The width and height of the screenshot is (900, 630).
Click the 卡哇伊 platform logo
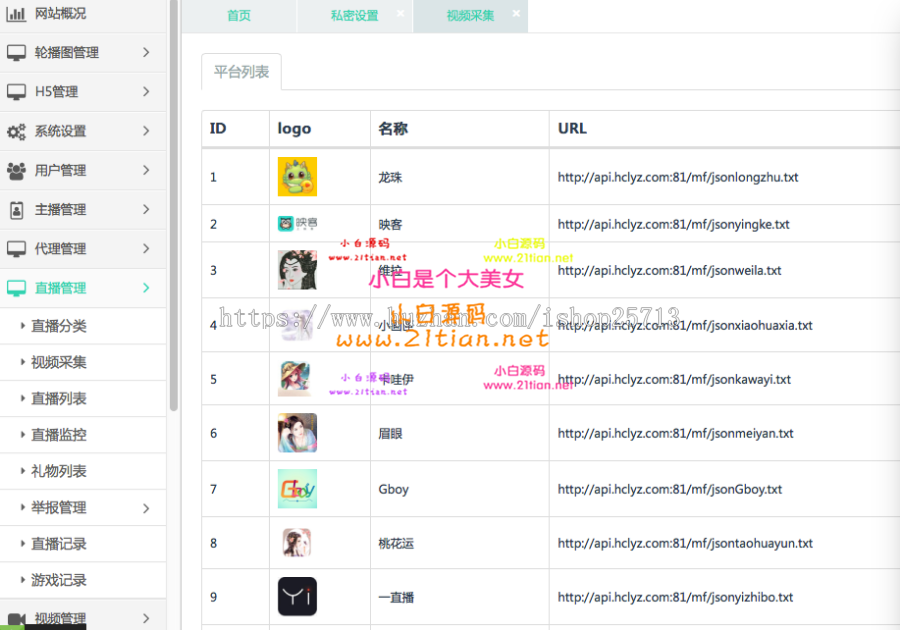[296, 379]
